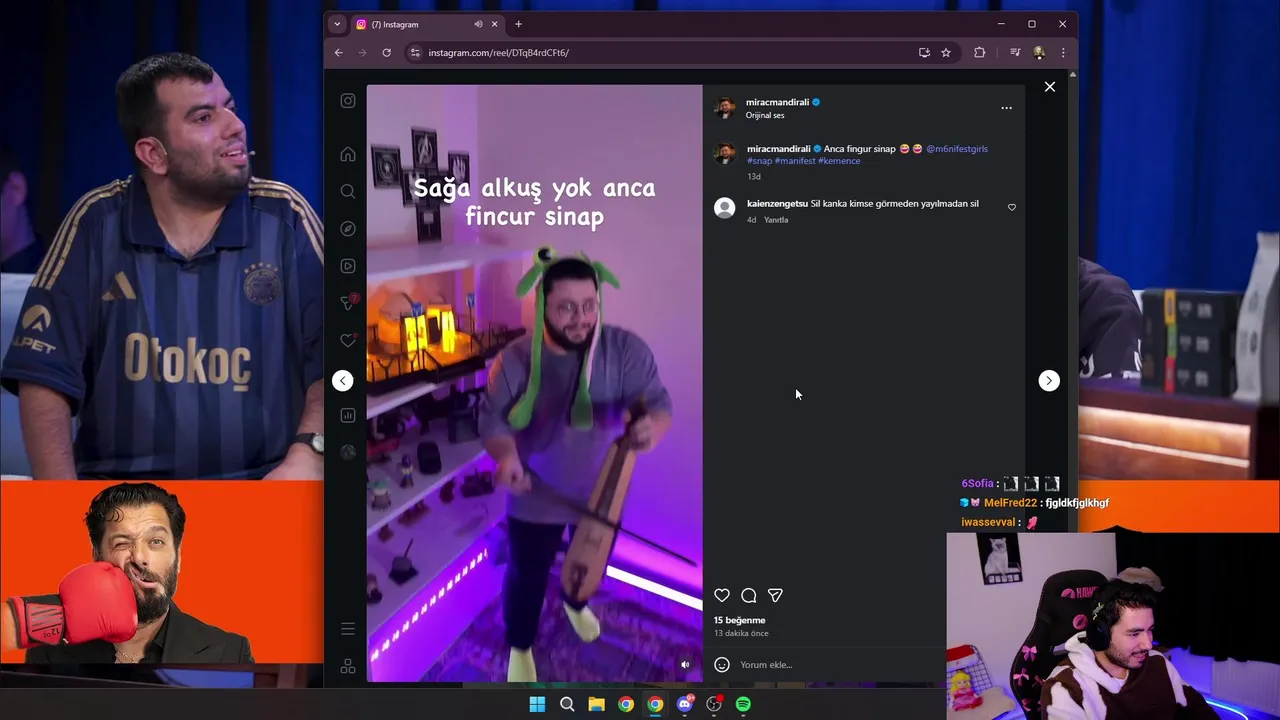The image size is (1280, 720).
Task: Switch to the active Chrome taskbar window
Action: click(x=655, y=704)
